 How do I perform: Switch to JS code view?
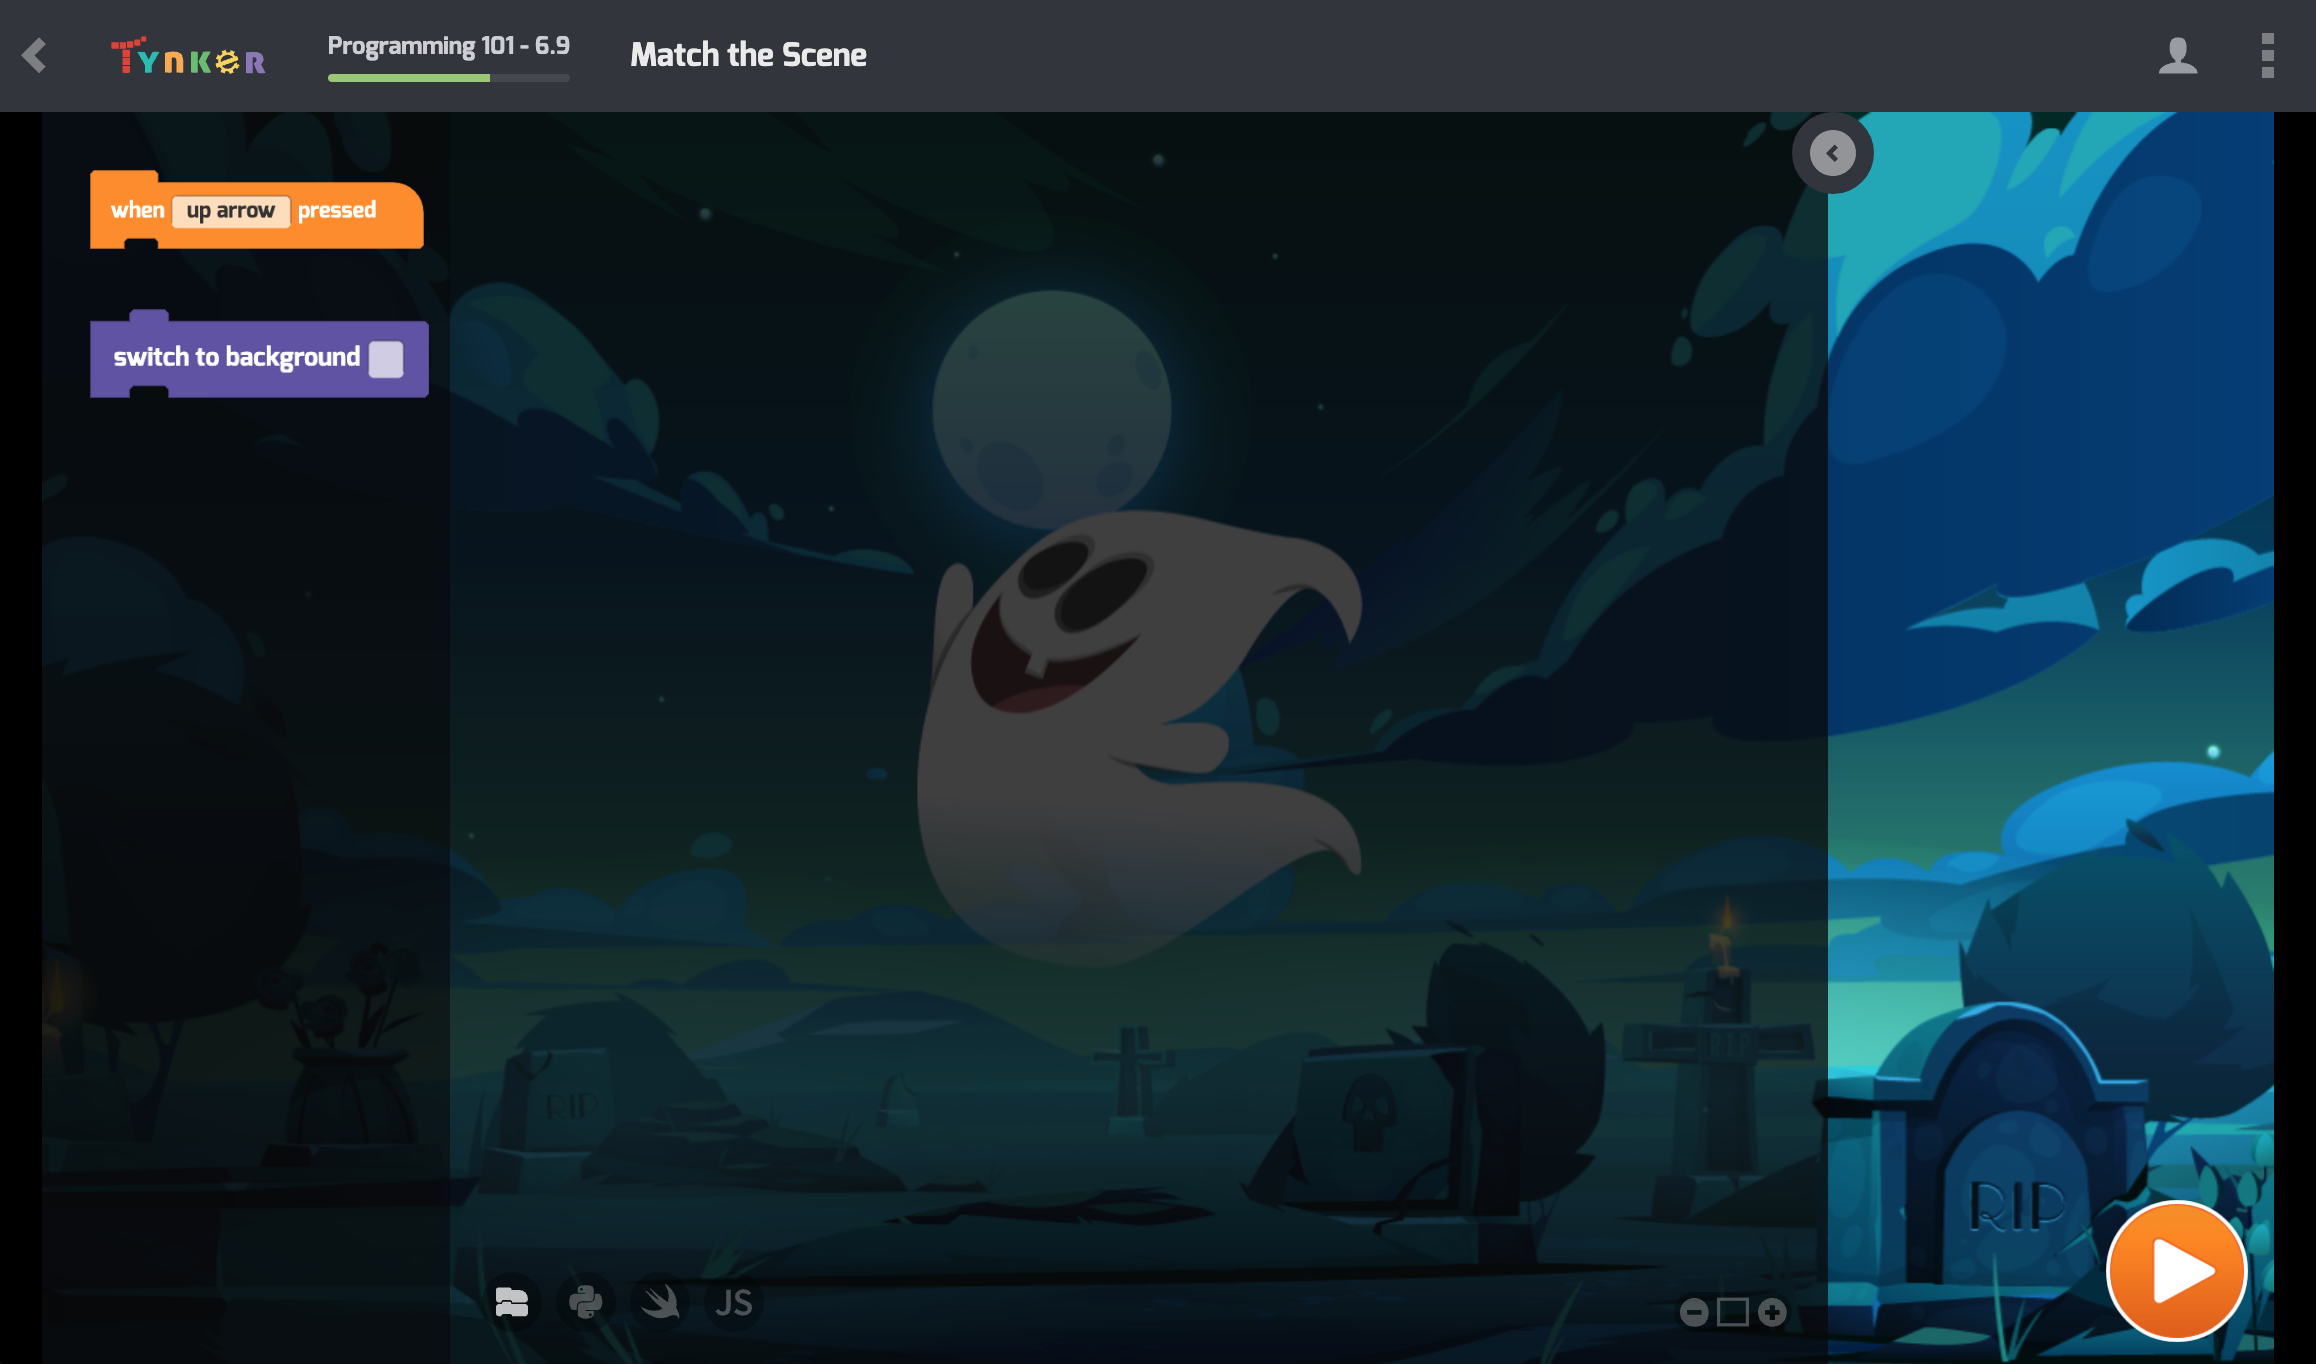[733, 1302]
